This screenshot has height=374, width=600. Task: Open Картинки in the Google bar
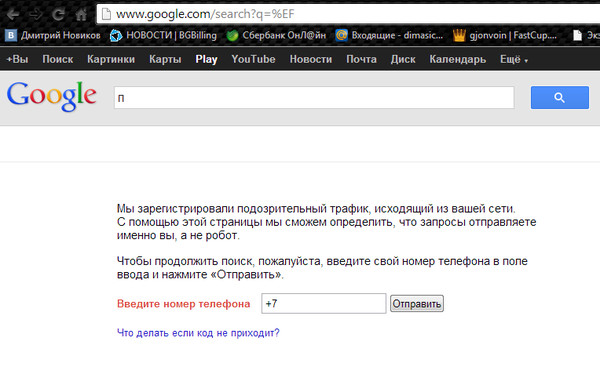(111, 59)
